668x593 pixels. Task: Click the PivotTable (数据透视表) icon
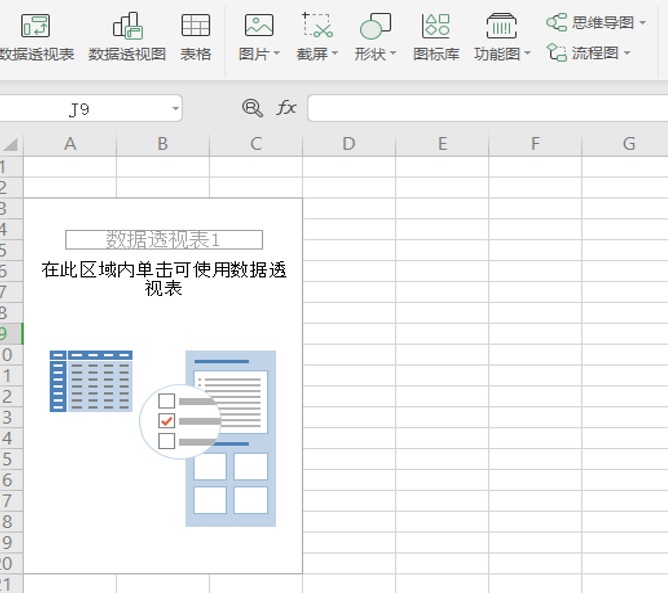35,27
